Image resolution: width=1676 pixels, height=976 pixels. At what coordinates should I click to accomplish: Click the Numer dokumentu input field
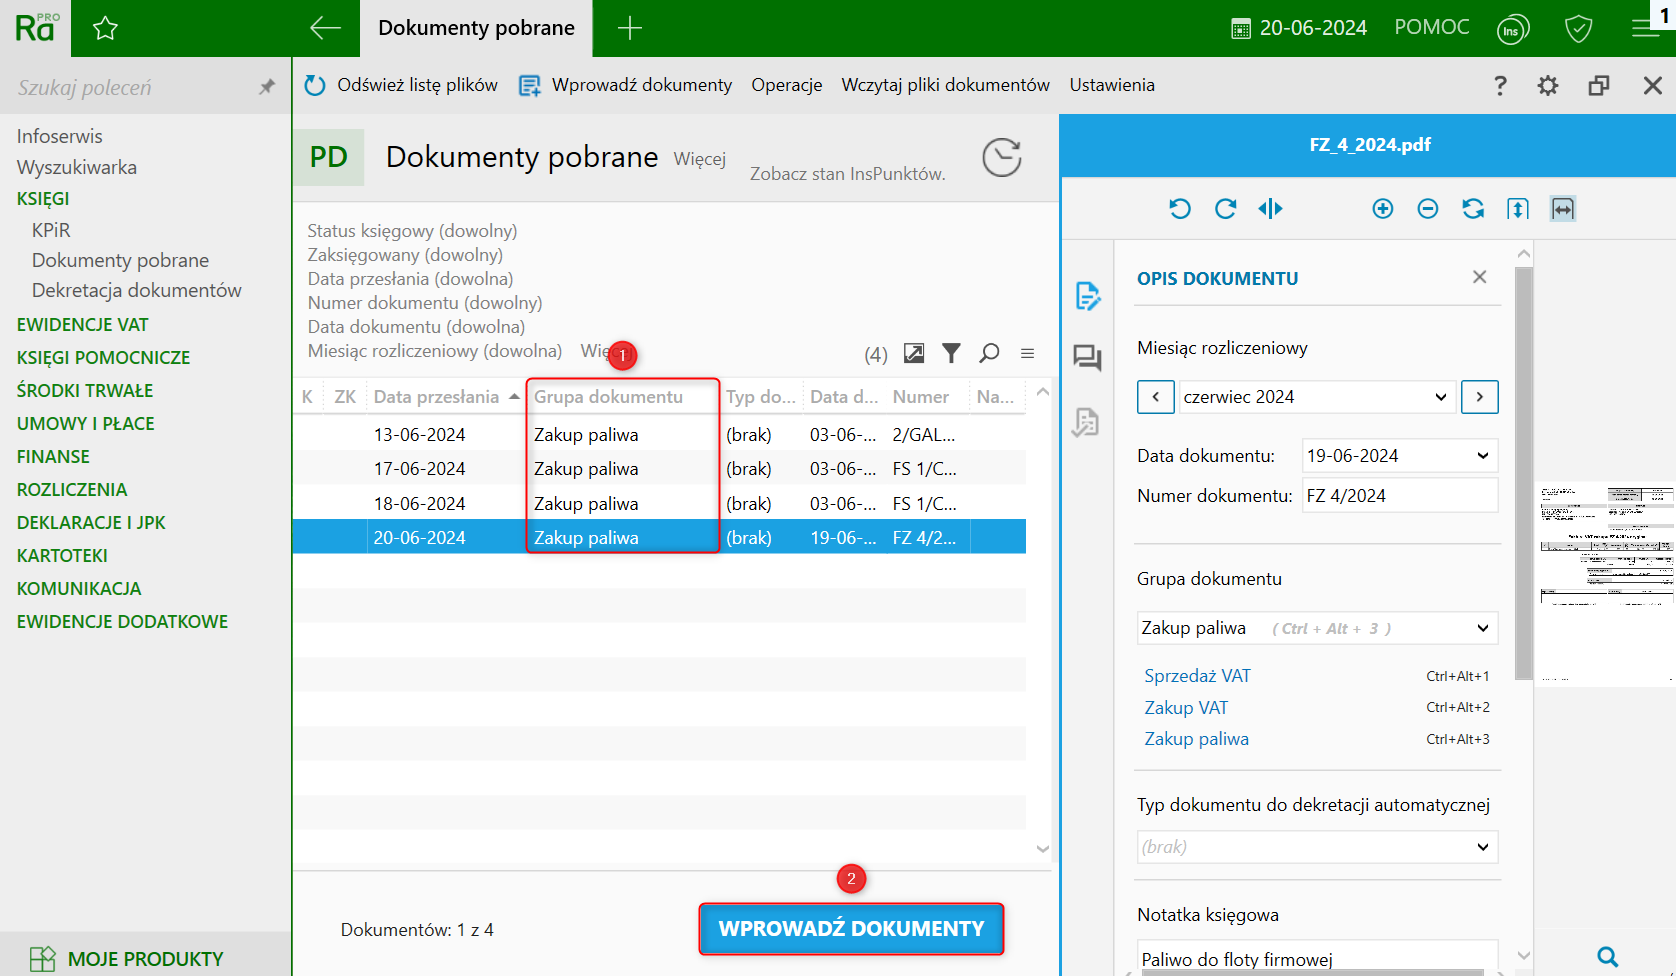pyautogui.click(x=1399, y=496)
